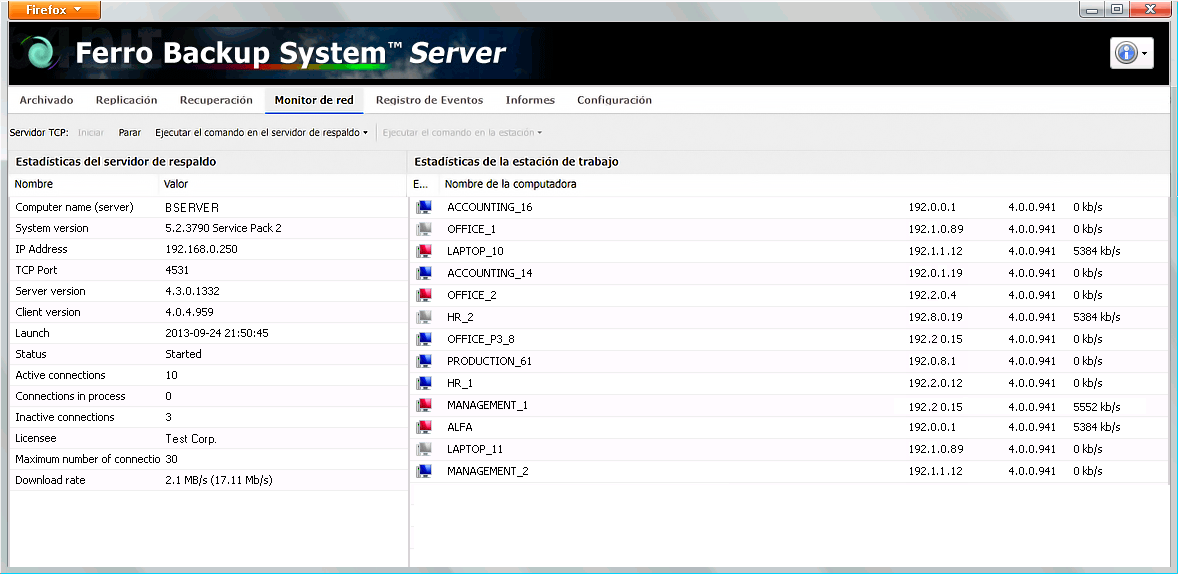Open the info button dropdown in header
Viewport: 1178px width, 574px height.
point(1131,53)
